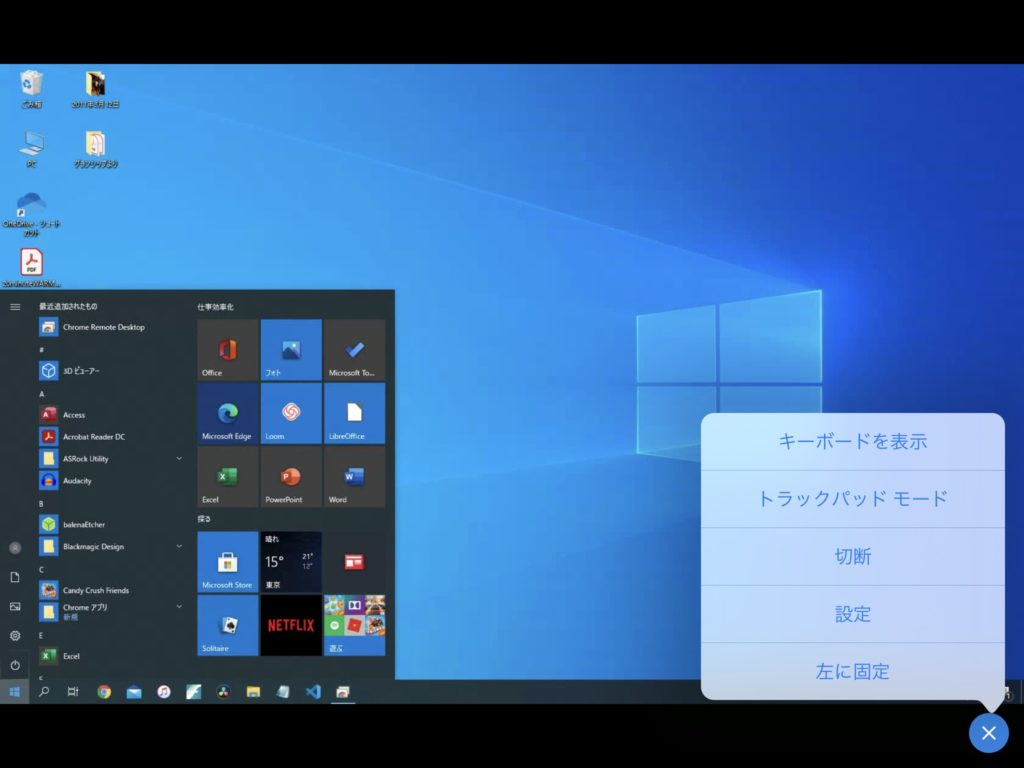Launch Google Chrome from the taskbar
The height and width of the screenshot is (768, 1024).
point(104,692)
